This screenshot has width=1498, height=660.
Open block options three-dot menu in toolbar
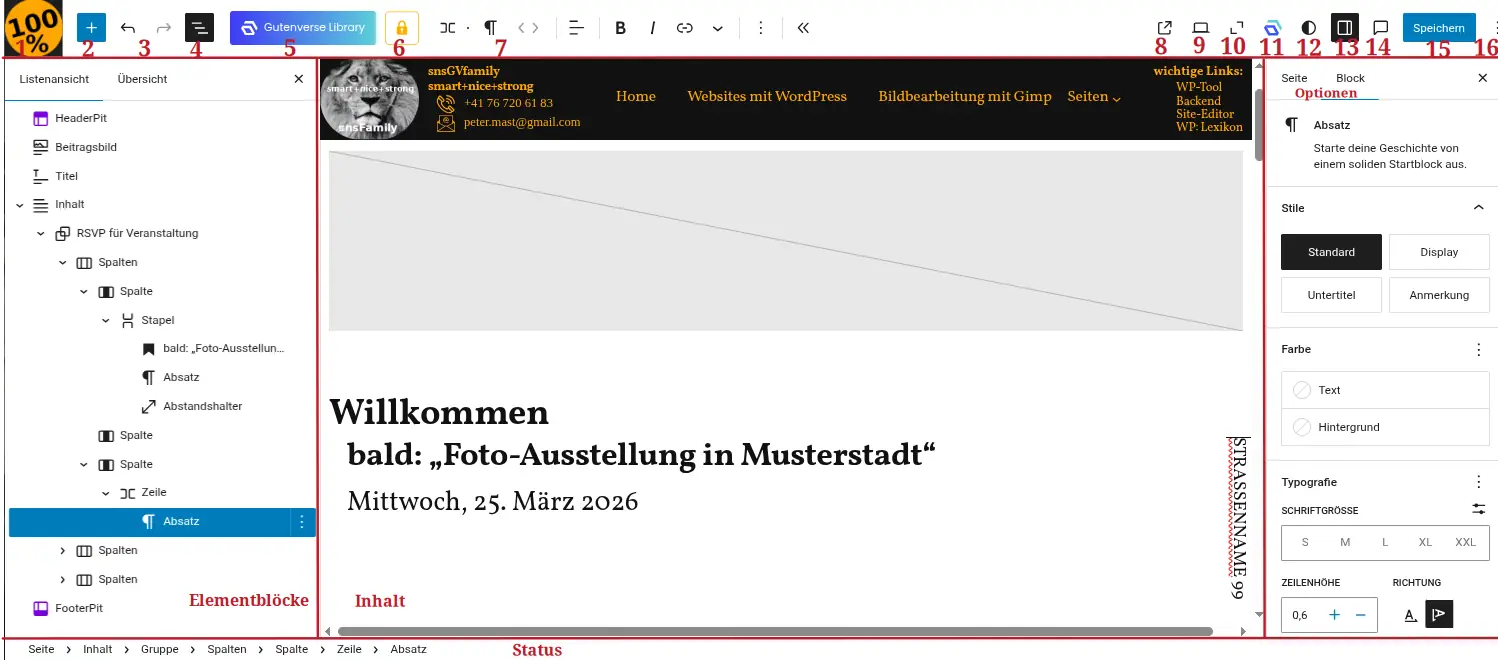click(761, 28)
